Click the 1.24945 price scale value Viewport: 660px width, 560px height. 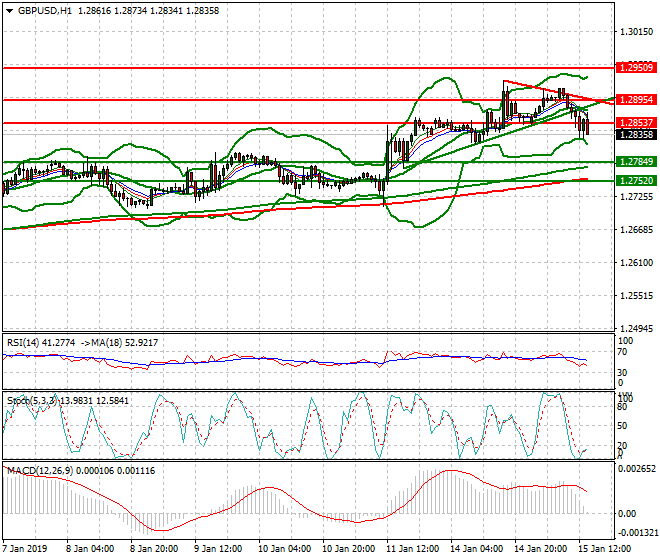click(636, 328)
